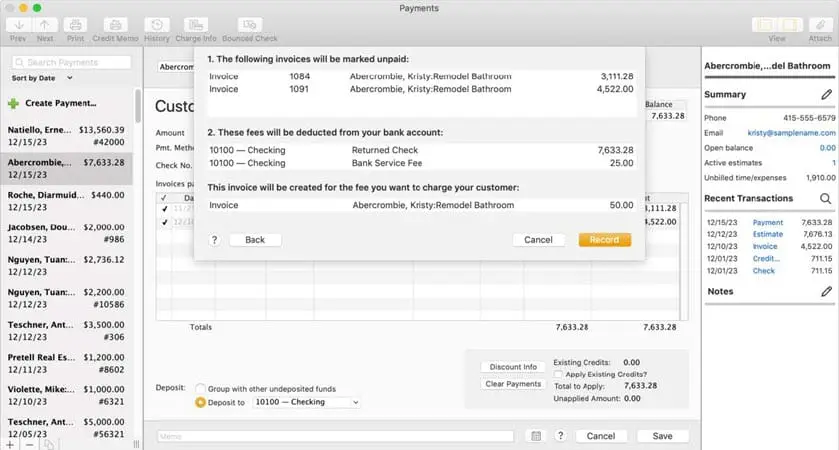
Task: Select Nguyen, Tuan payment $2,736.12
Action: point(66,266)
